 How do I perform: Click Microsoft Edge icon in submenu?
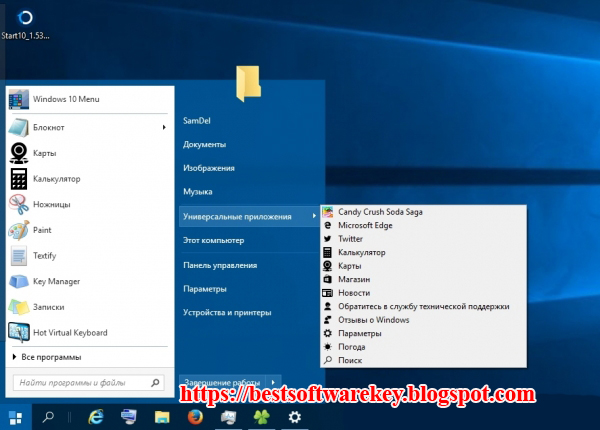click(x=328, y=225)
